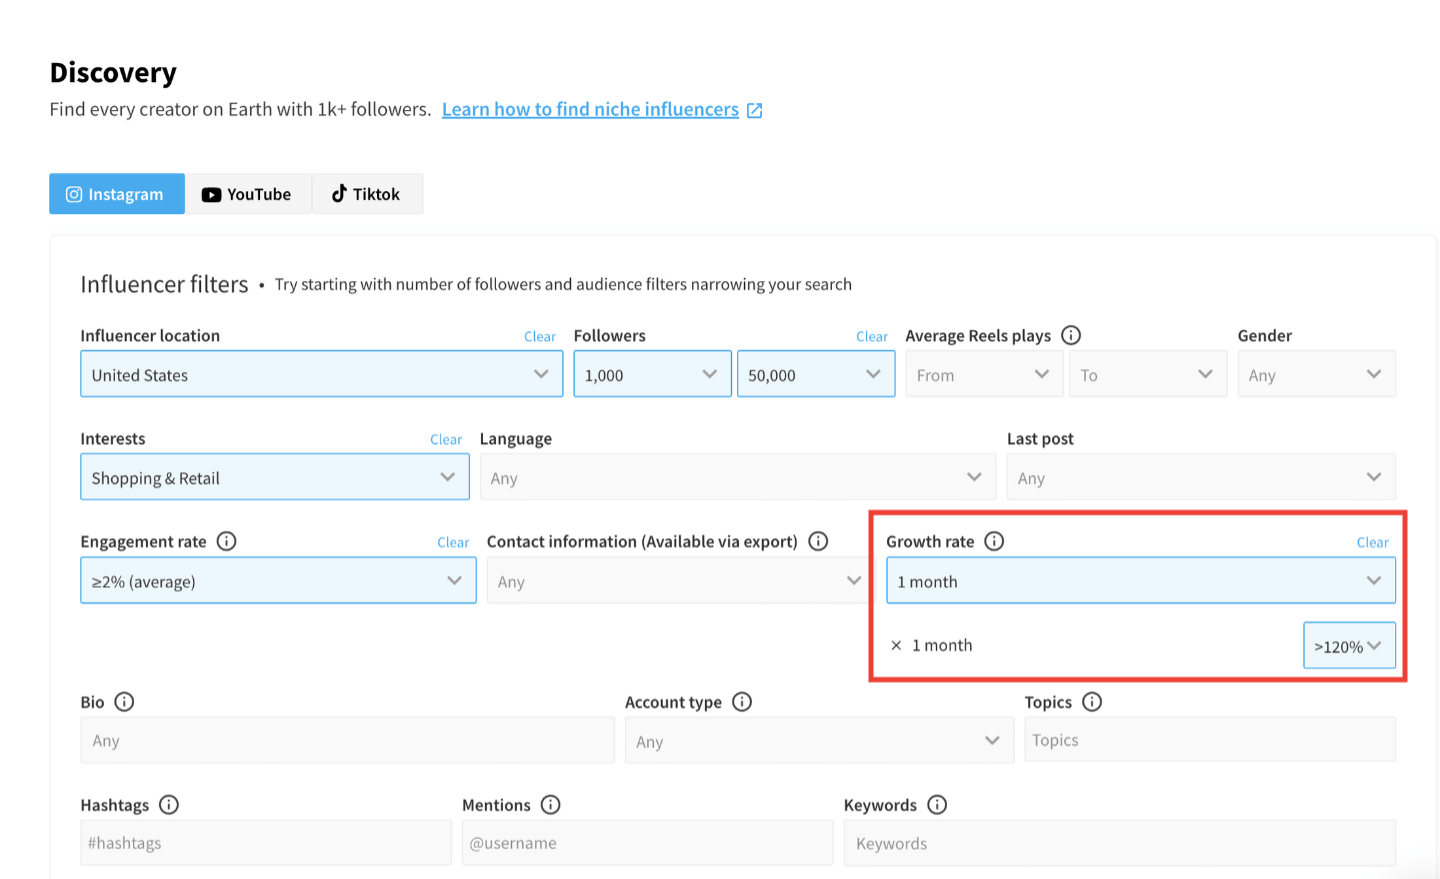Click Growth rate info icon
Screen dimensions: 1440x879
[994, 541]
